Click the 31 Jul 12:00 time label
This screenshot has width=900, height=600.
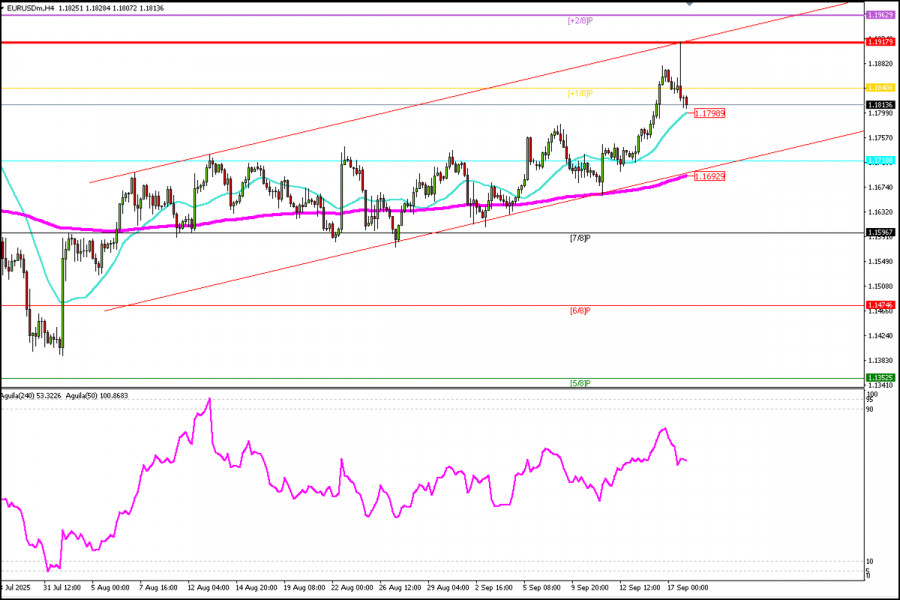coord(61,588)
